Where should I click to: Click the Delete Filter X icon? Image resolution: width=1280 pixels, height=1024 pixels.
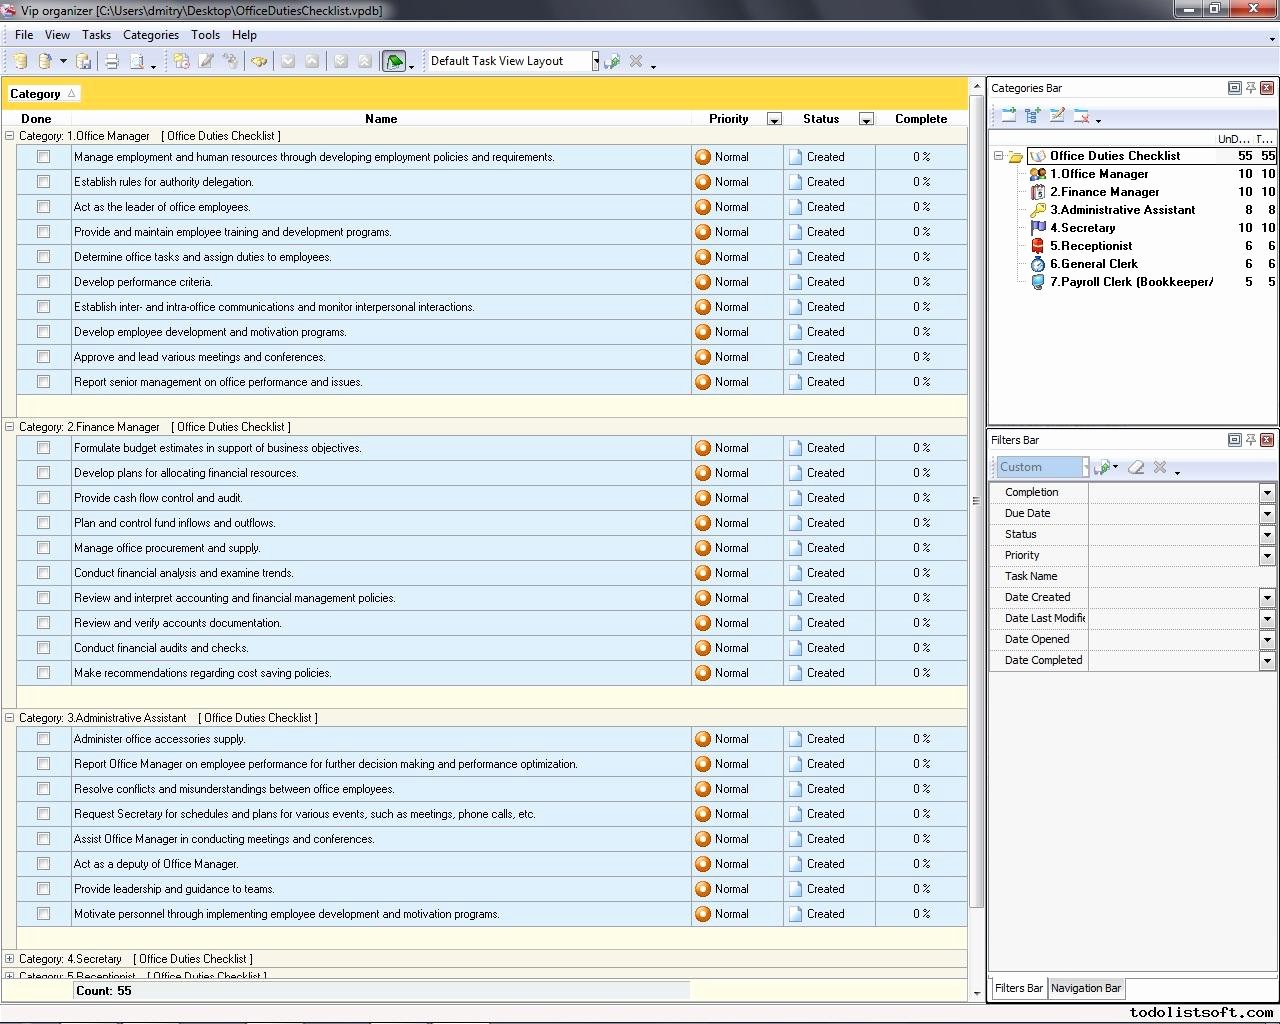pyautogui.click(x=1160, y=467)
